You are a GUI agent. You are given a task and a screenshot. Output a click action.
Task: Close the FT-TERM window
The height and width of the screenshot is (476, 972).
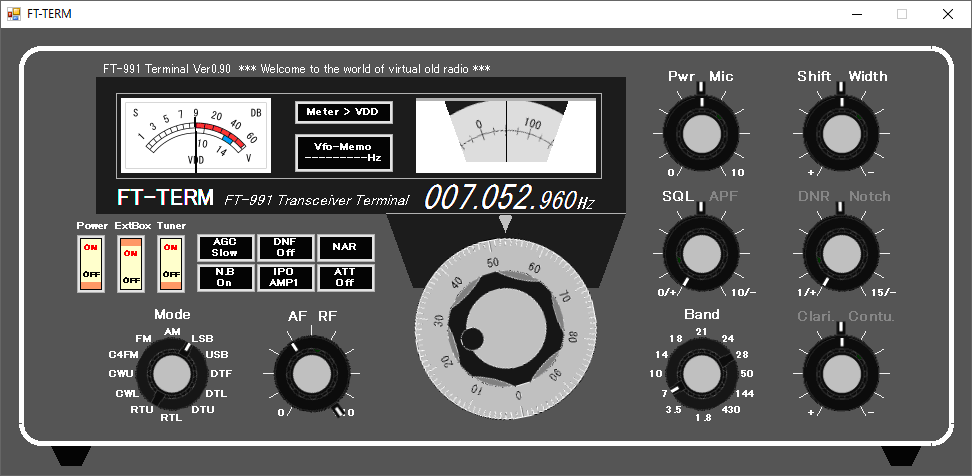tap(948, 14)
